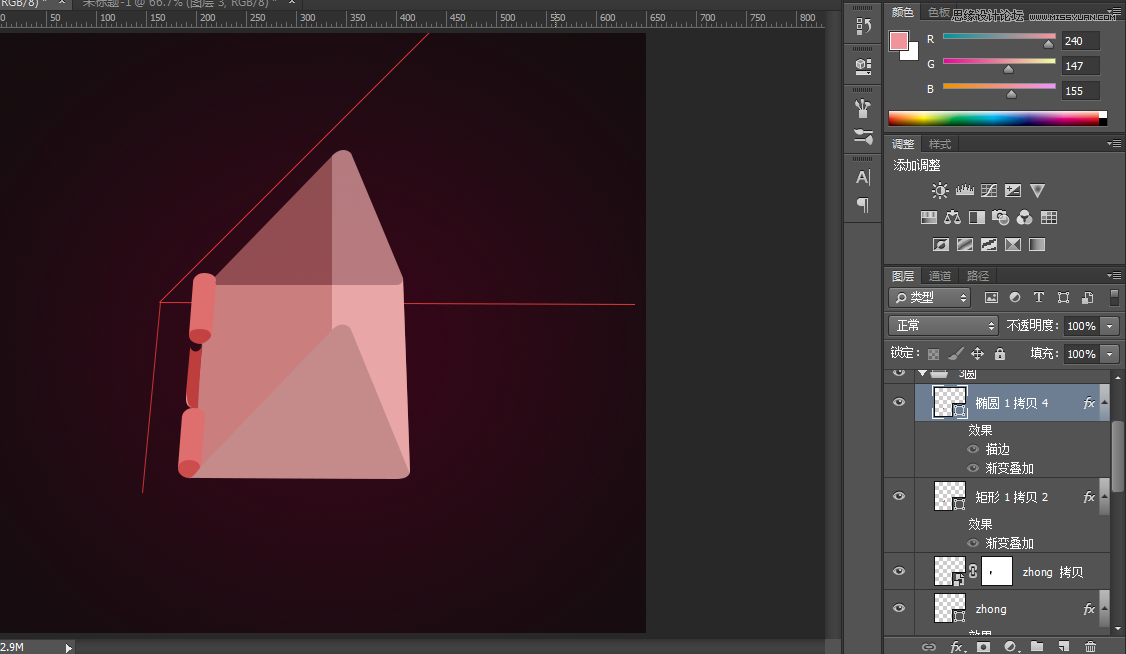Add a Color Lookup adjustment
The height and width of the screenshot is (654, 1126).
(x=1049, y=217)
